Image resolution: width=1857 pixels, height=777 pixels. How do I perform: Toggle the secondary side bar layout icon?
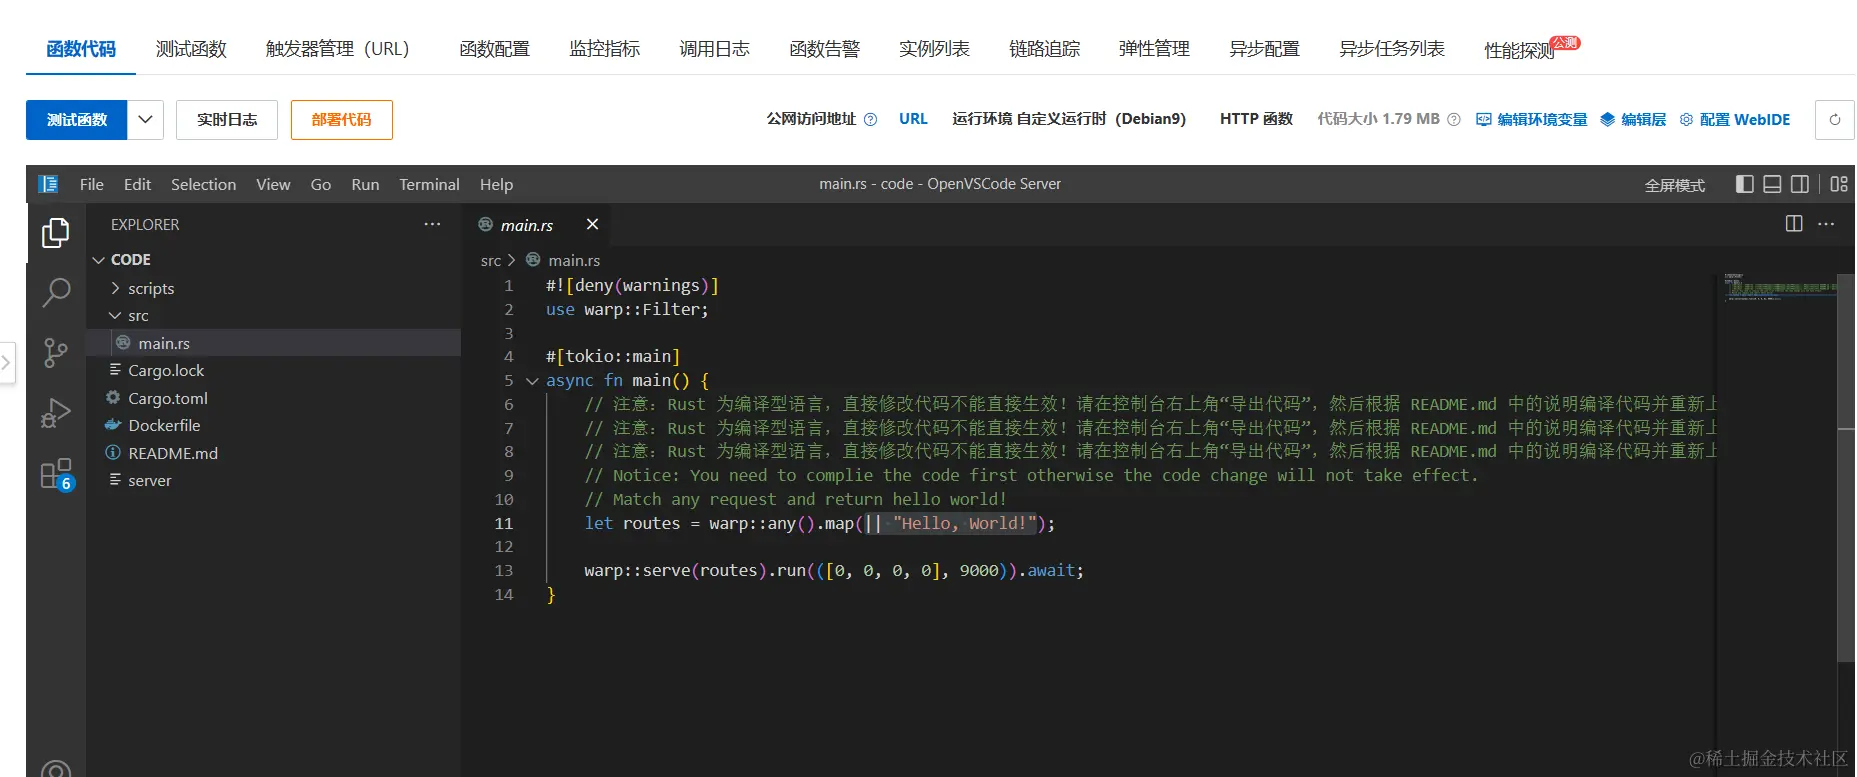click(x=1800, y=184)
